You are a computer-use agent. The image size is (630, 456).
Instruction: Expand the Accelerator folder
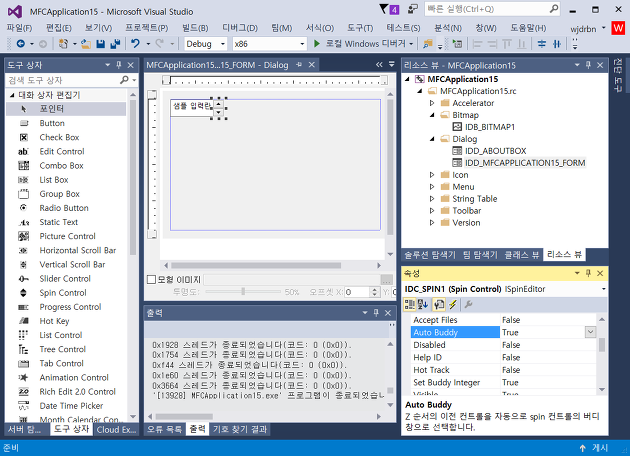coord(432,103)
